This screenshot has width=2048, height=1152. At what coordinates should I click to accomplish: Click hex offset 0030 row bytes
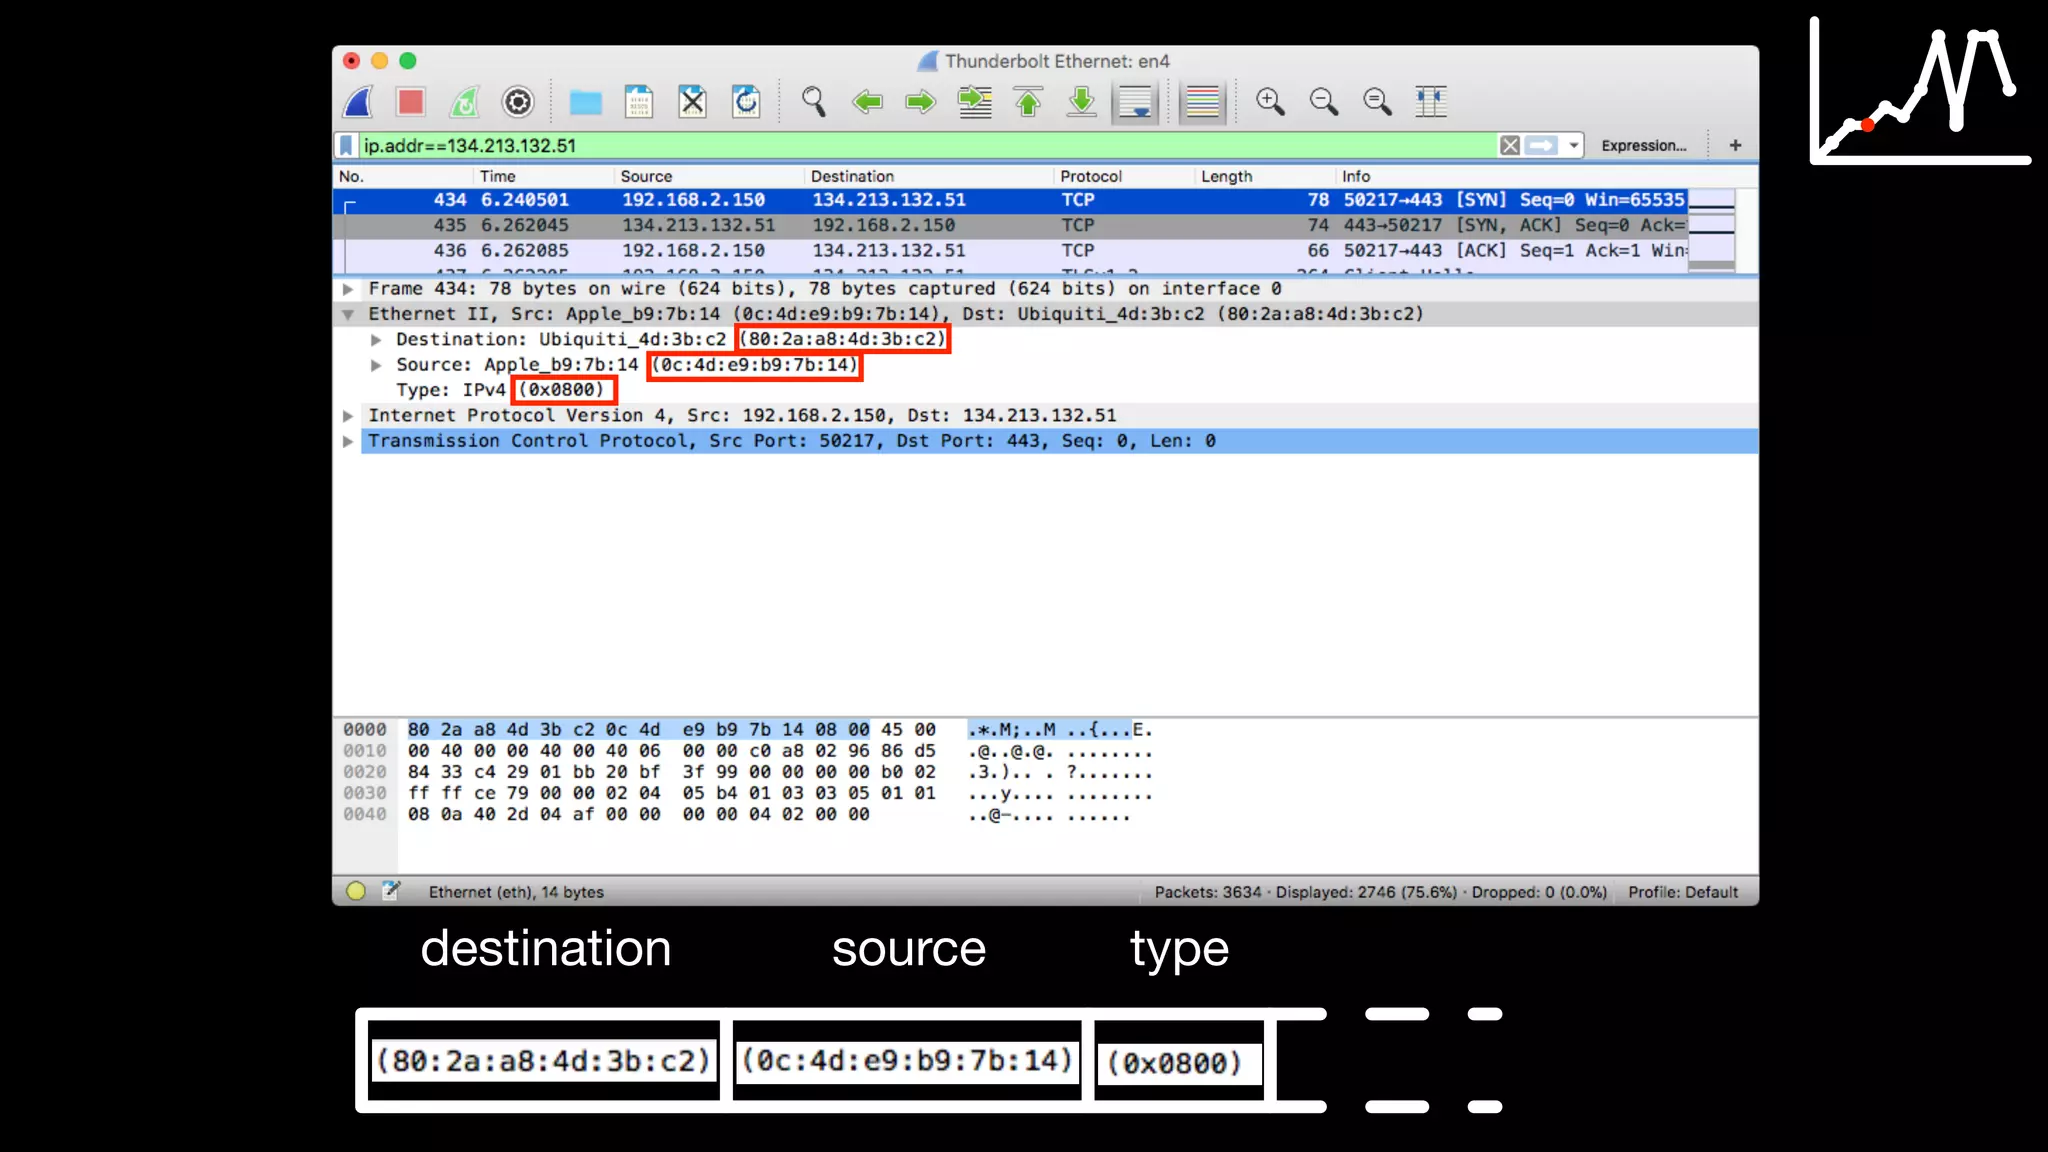coord(671,793)
